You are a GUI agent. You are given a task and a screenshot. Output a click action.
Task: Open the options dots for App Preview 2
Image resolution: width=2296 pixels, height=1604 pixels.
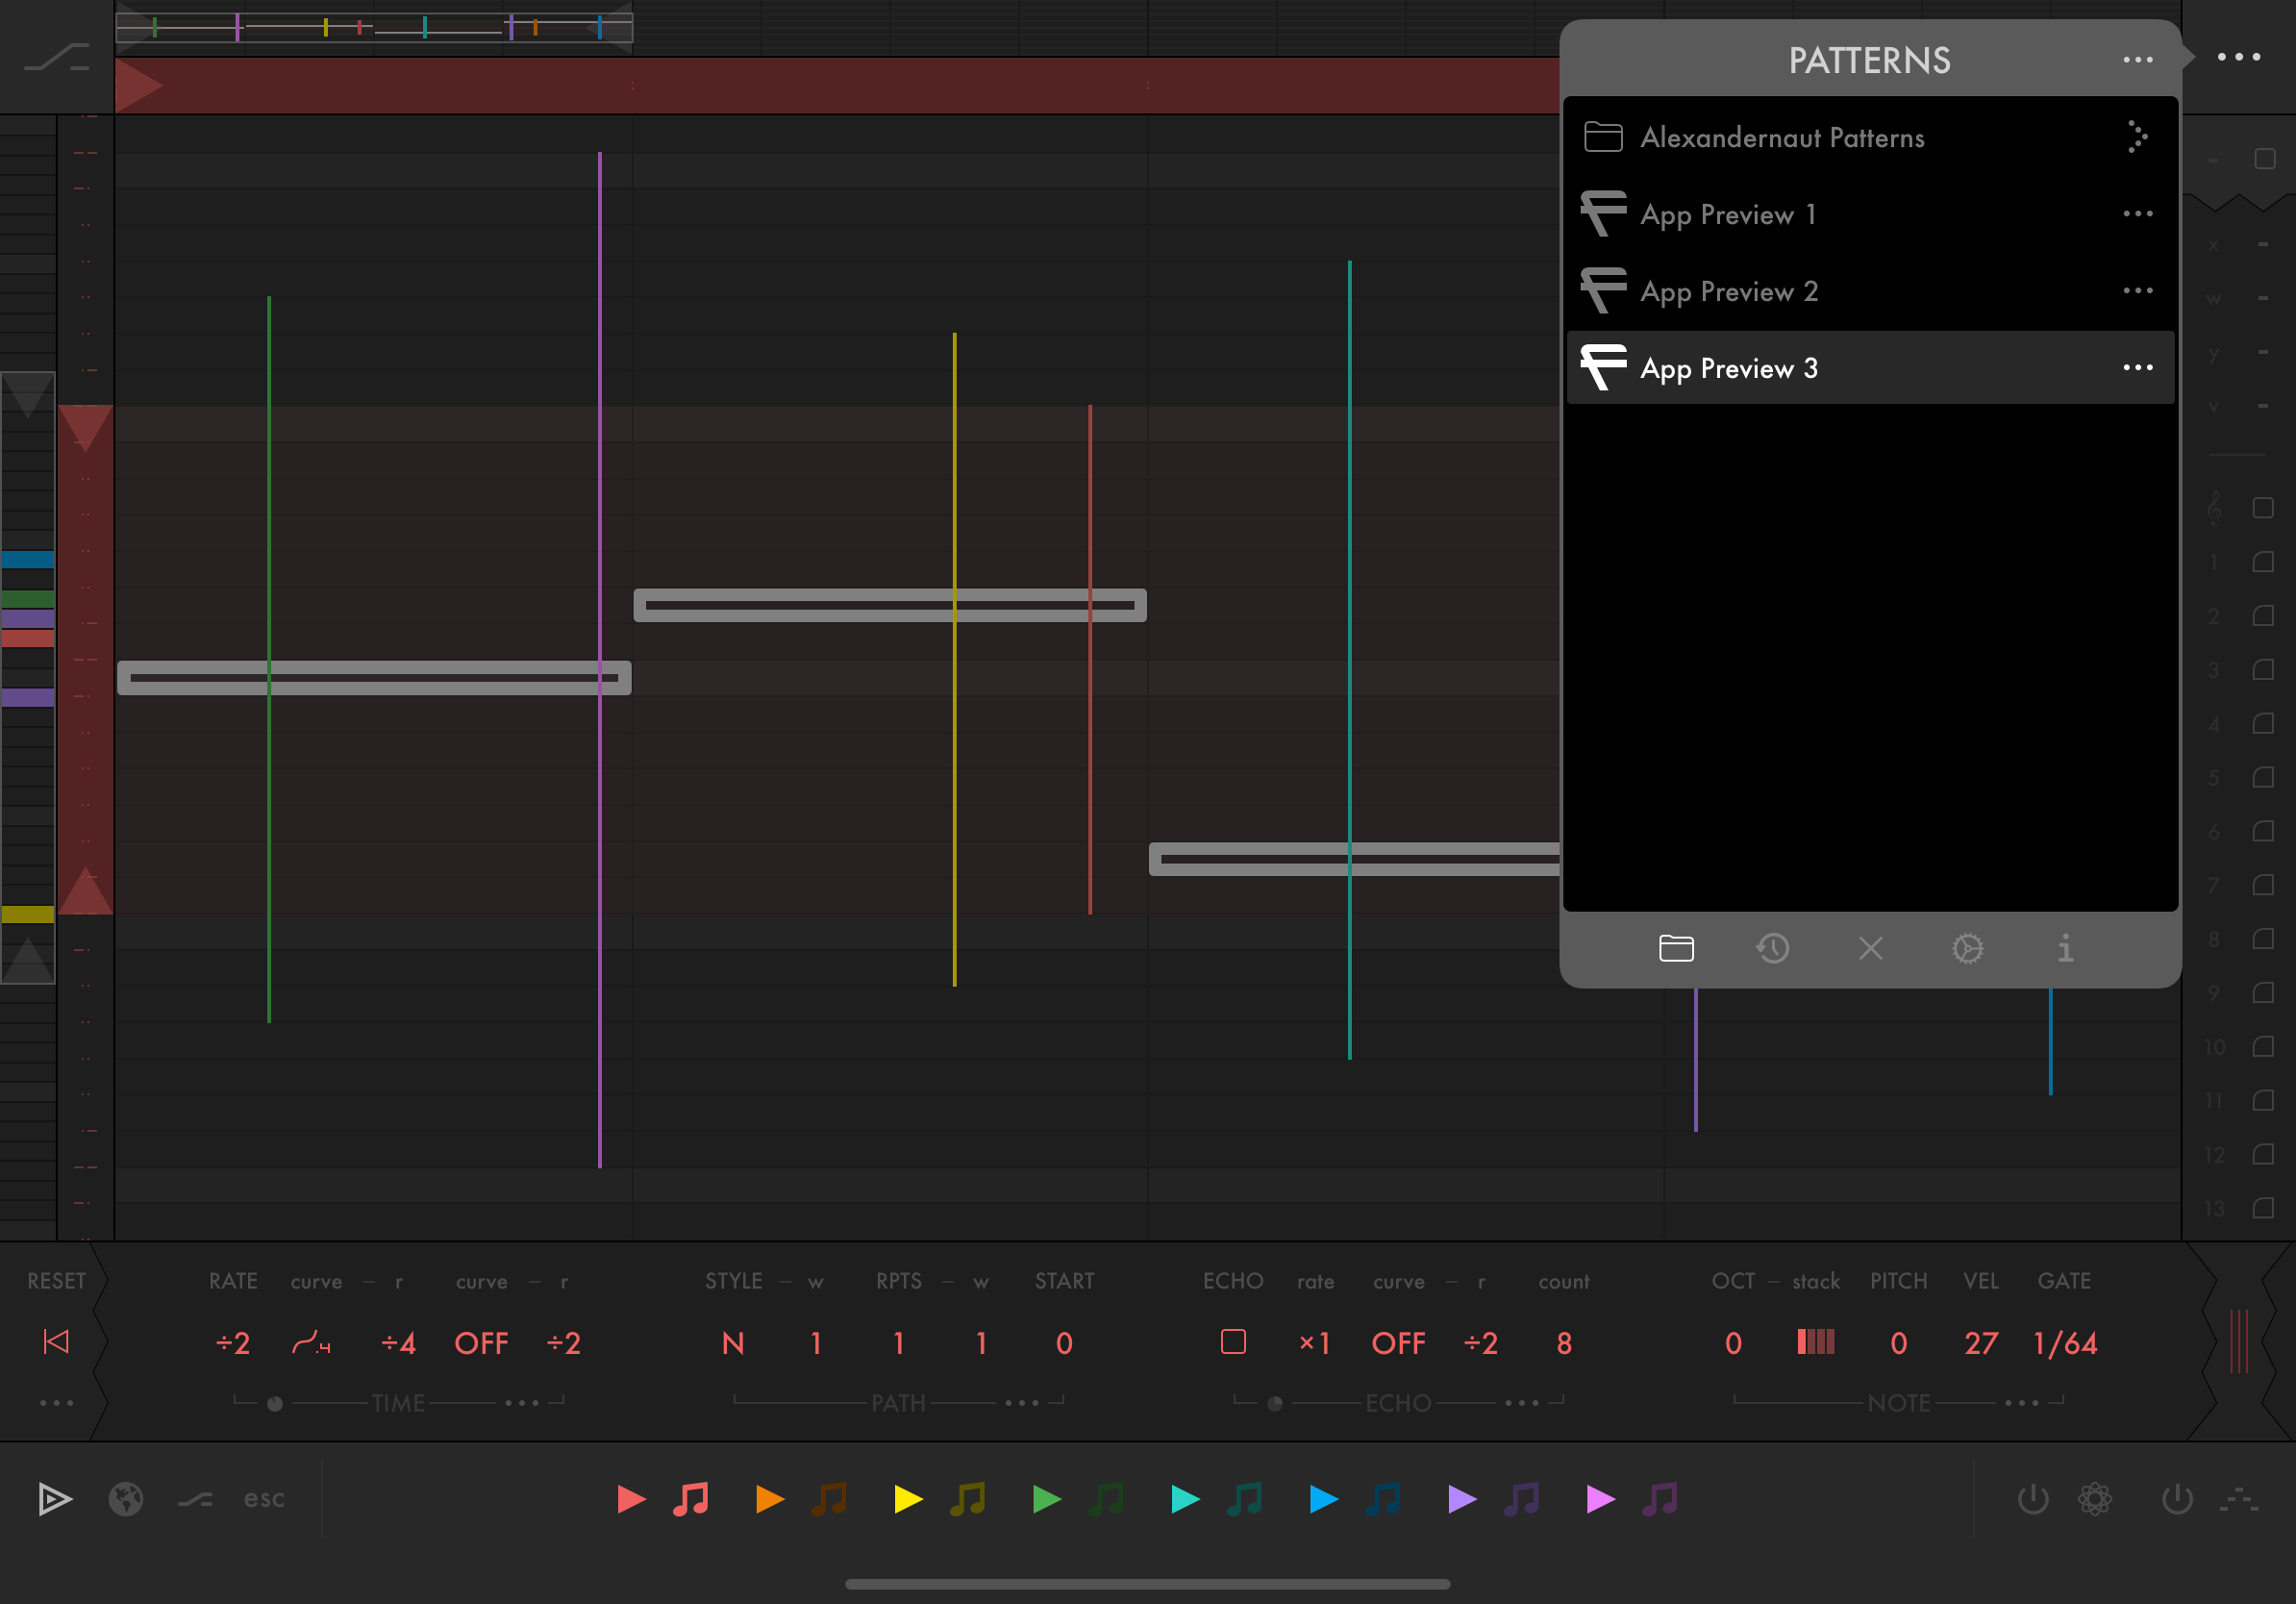2137,291
